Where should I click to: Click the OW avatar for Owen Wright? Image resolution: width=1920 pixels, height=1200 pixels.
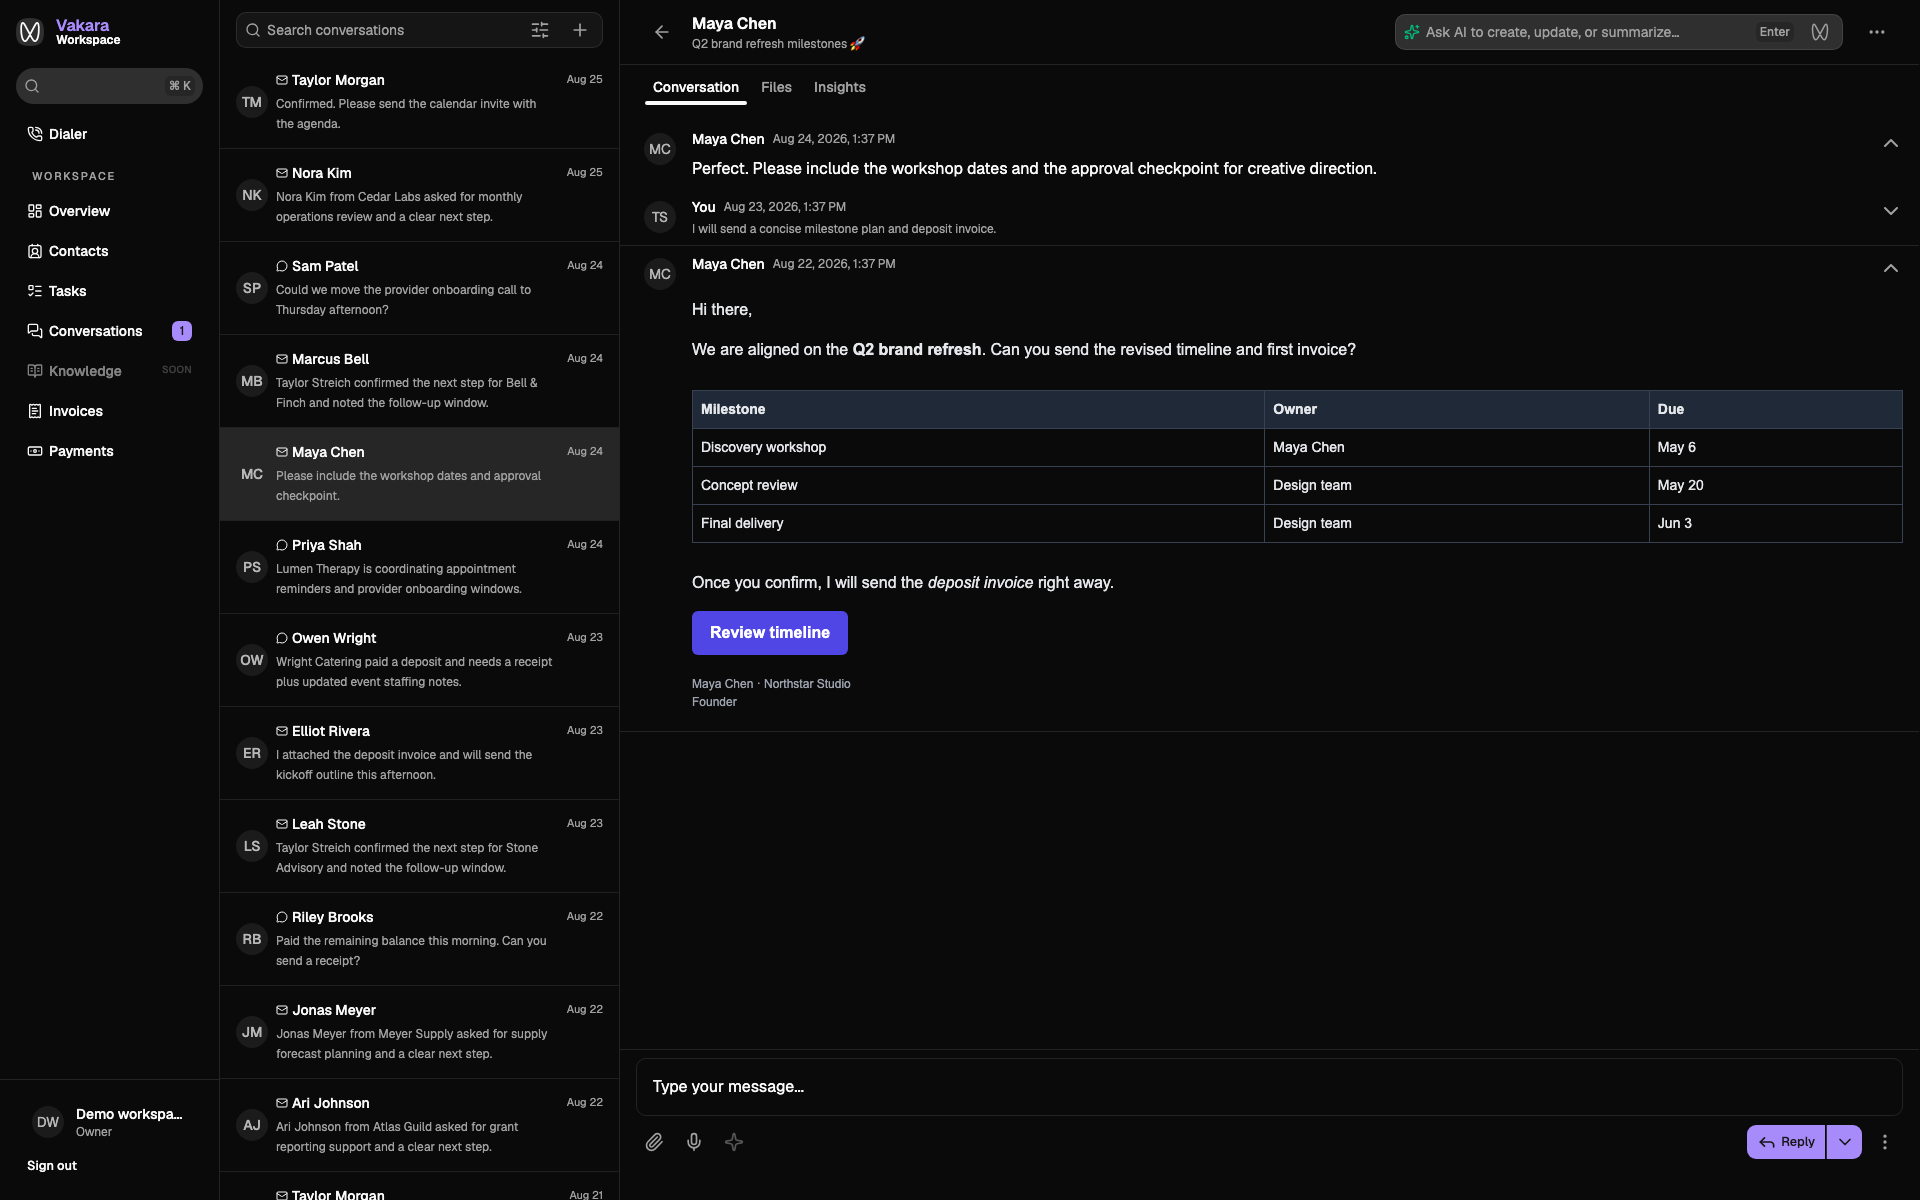coord(252,660)
